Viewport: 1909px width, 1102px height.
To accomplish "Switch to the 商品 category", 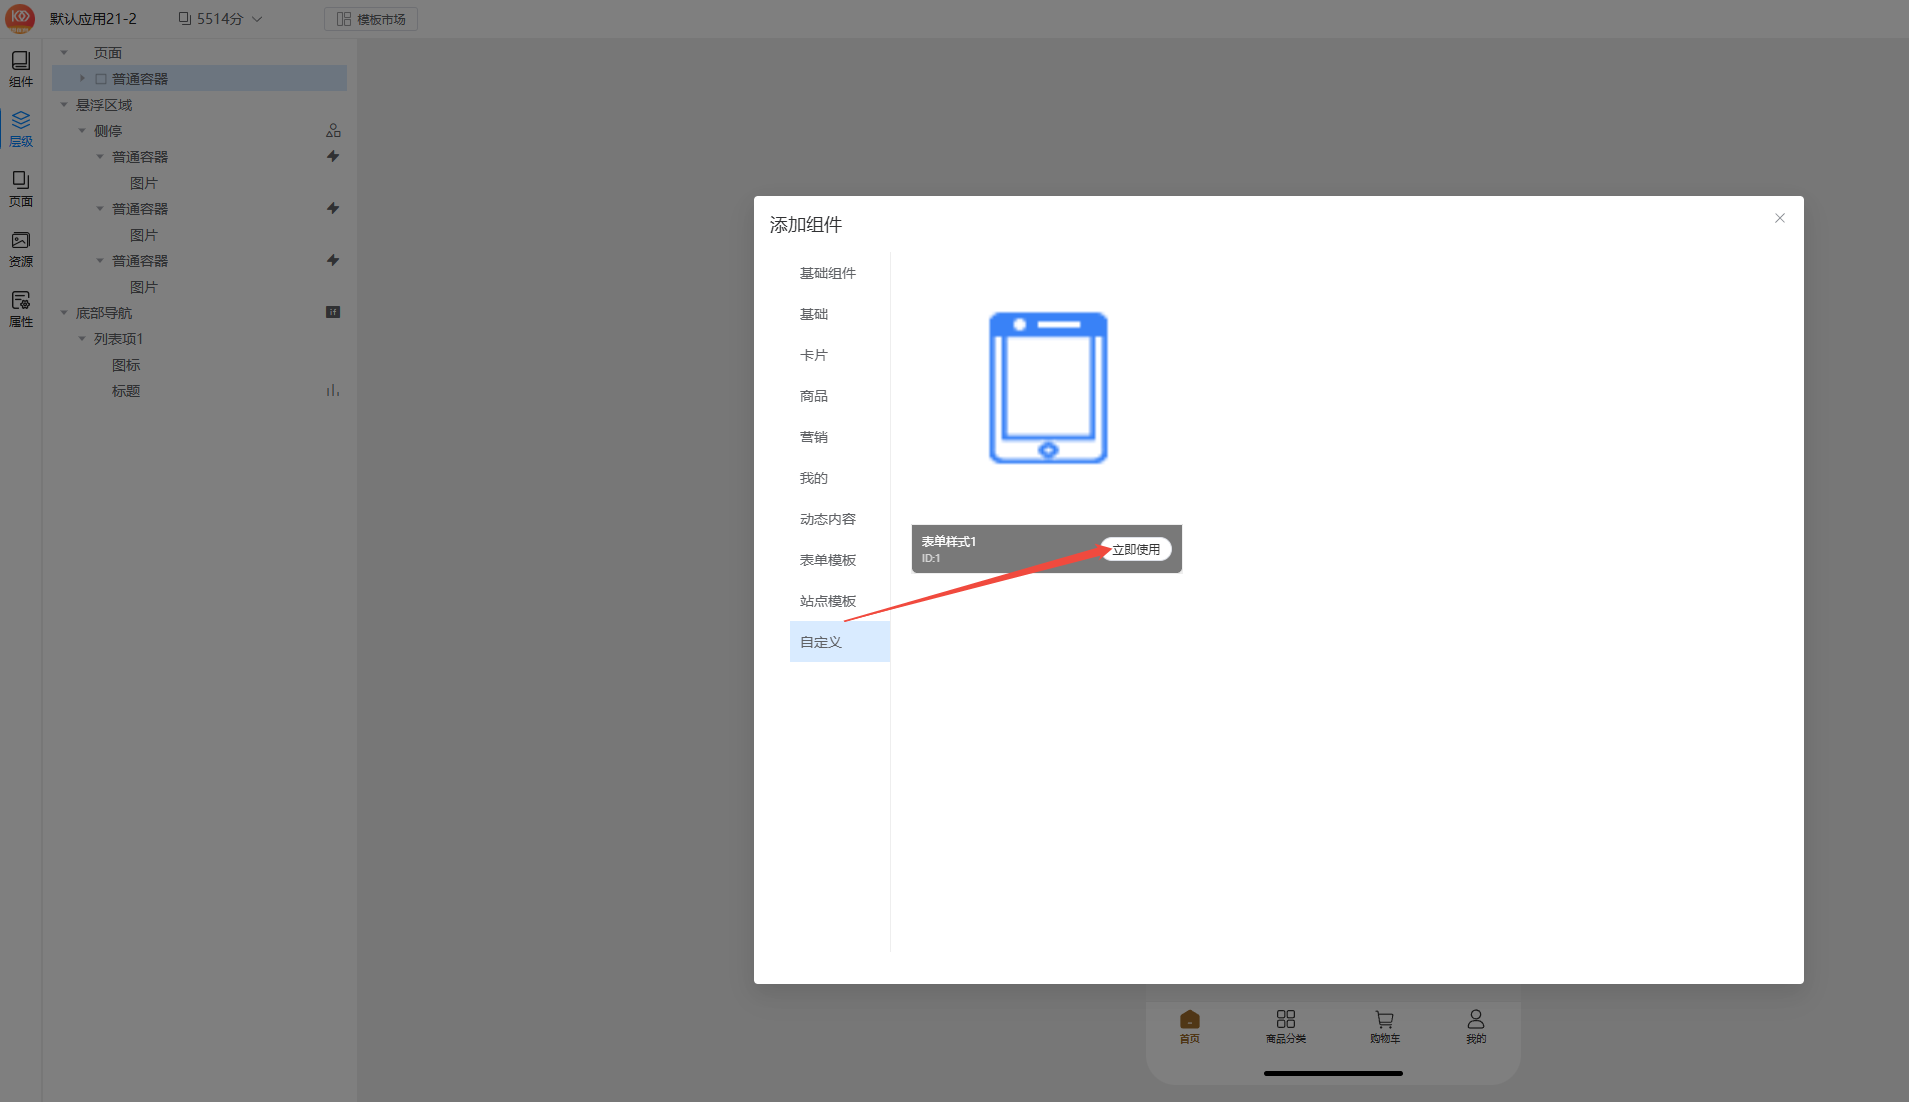I will 813,396.
